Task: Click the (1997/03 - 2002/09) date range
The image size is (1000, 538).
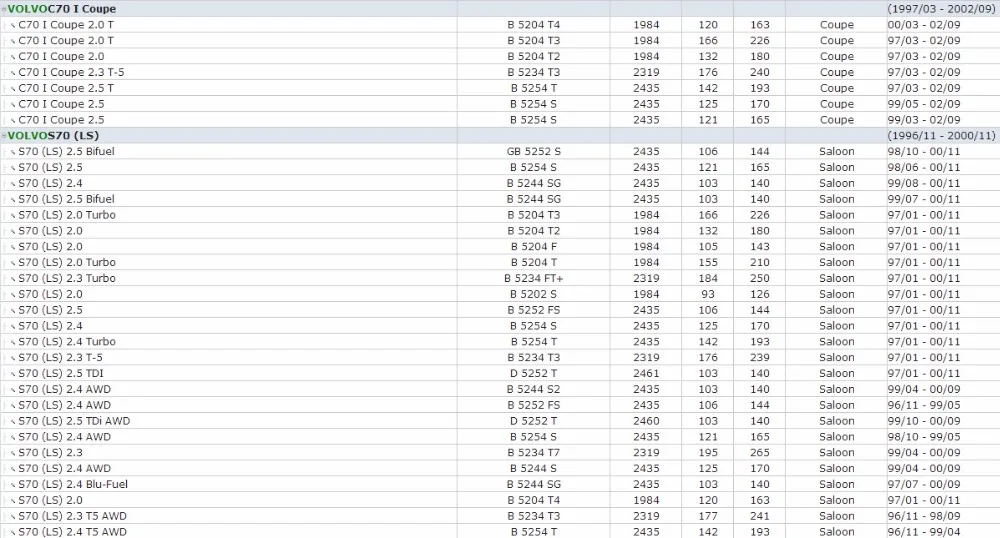Action: click(x=941, y=9)
